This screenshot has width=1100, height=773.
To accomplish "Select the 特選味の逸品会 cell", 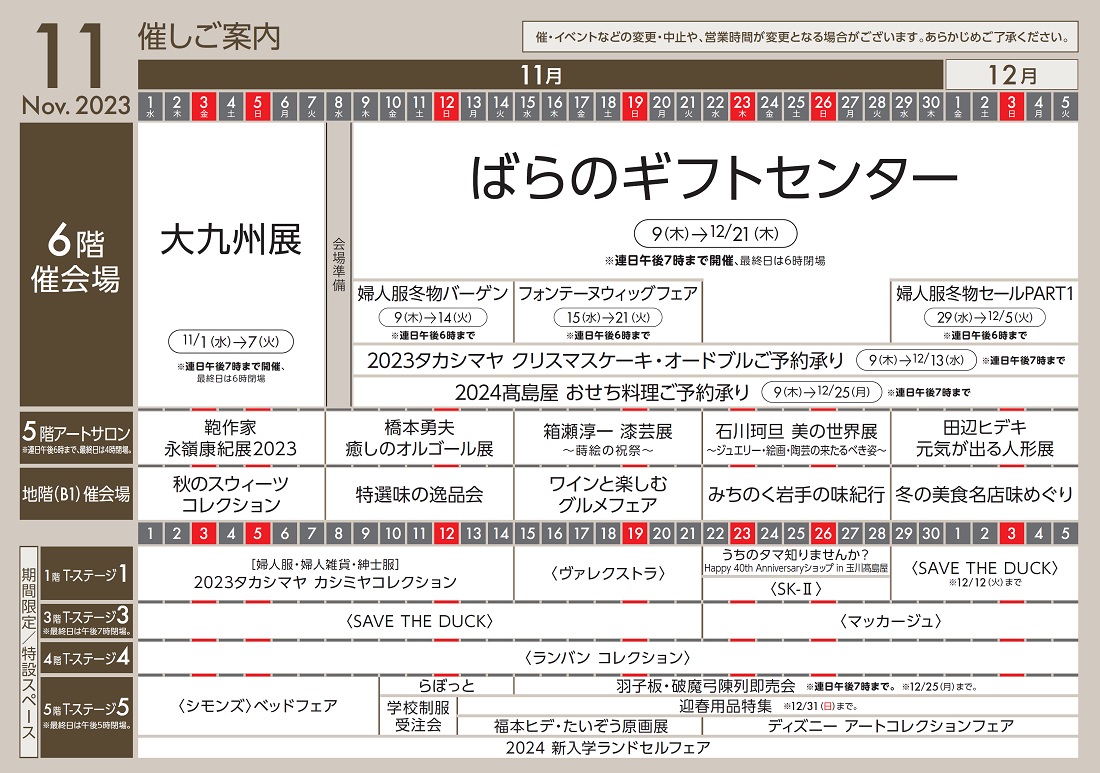I will click(420, 494).
